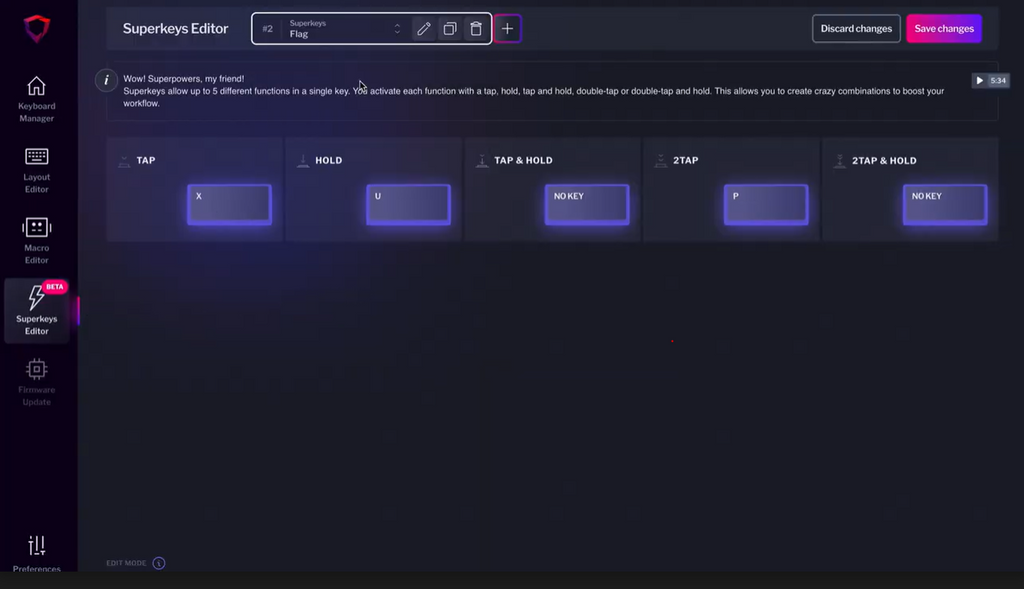Select the HOLD key assigned U

tap(408, 204)
